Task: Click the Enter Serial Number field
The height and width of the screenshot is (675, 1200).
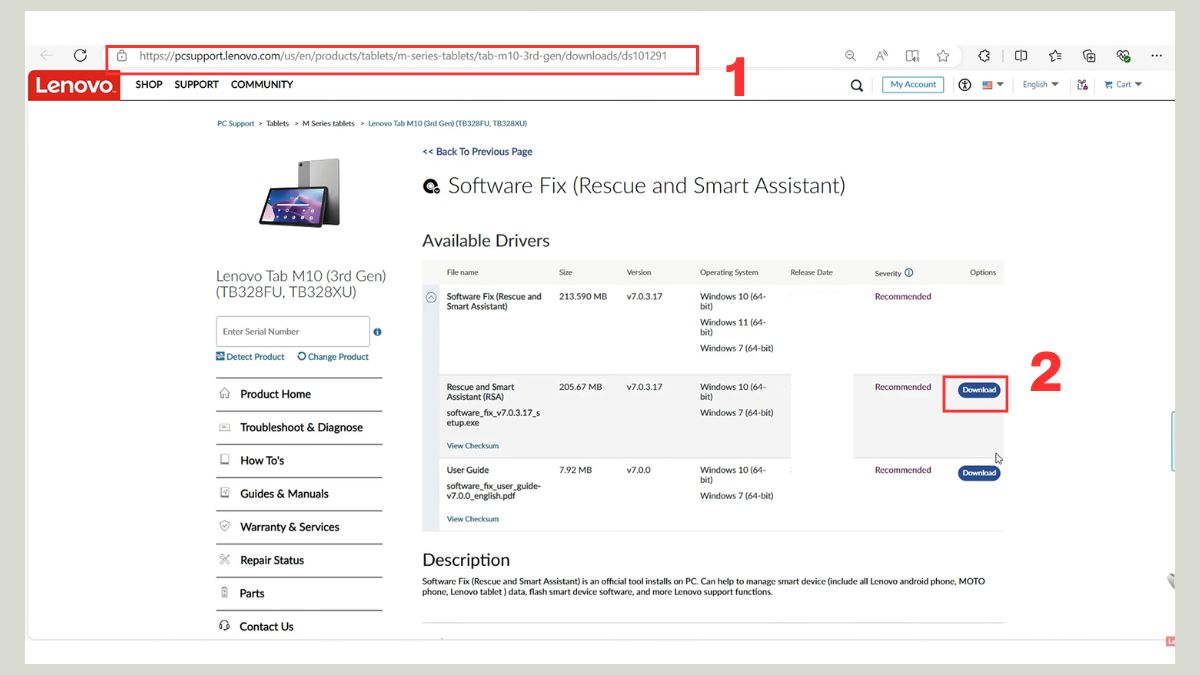Action: click(x=292, y=332)
